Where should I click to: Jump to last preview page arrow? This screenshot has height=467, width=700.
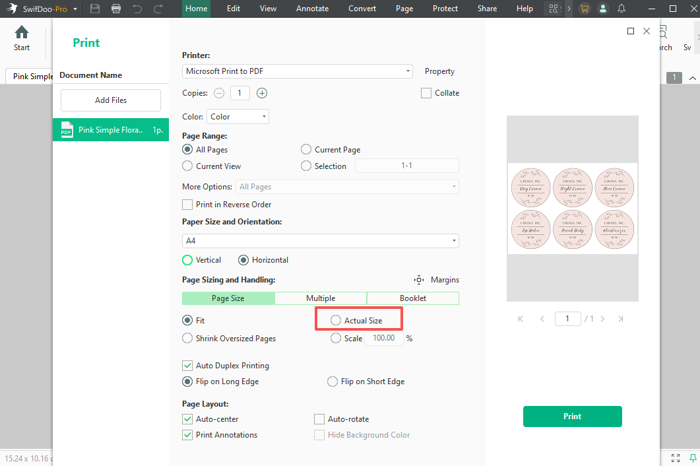point(620,319)
